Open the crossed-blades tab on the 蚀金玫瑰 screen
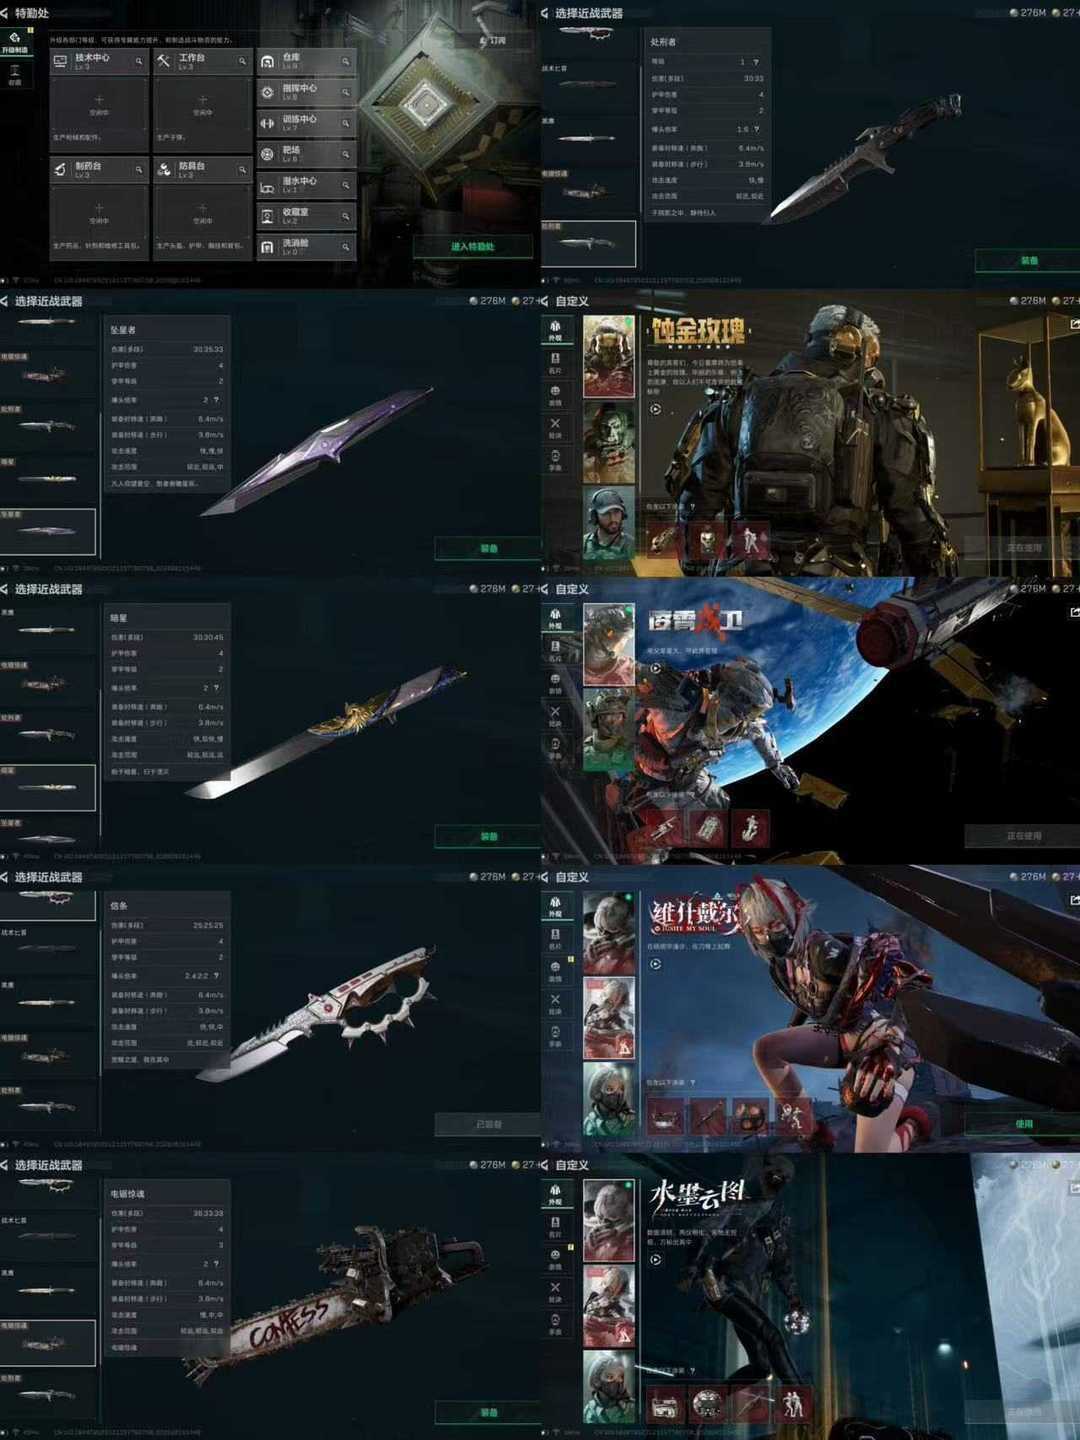This screenshot has height=1440, width=1080. pos(555,427)
